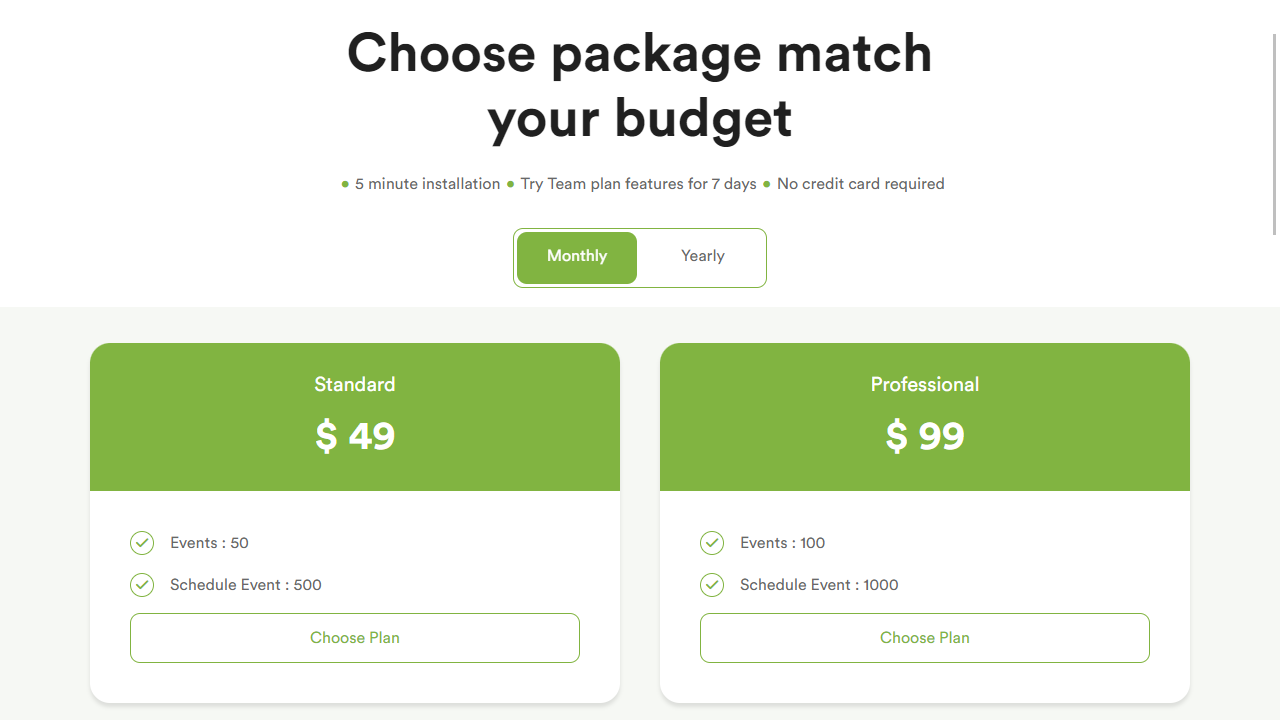The height and width of the screenshot is (720, 1280).
Task: Click the page's vertical scrollbar thumb
Action: [1275, 135]
